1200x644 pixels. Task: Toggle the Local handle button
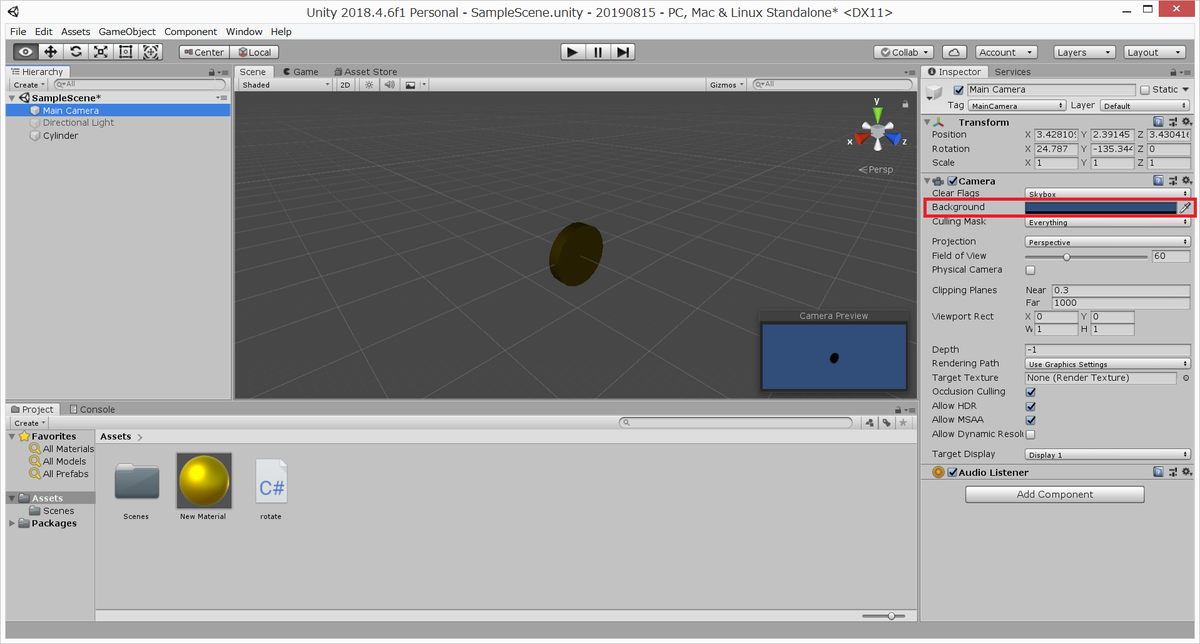(254, 52)
